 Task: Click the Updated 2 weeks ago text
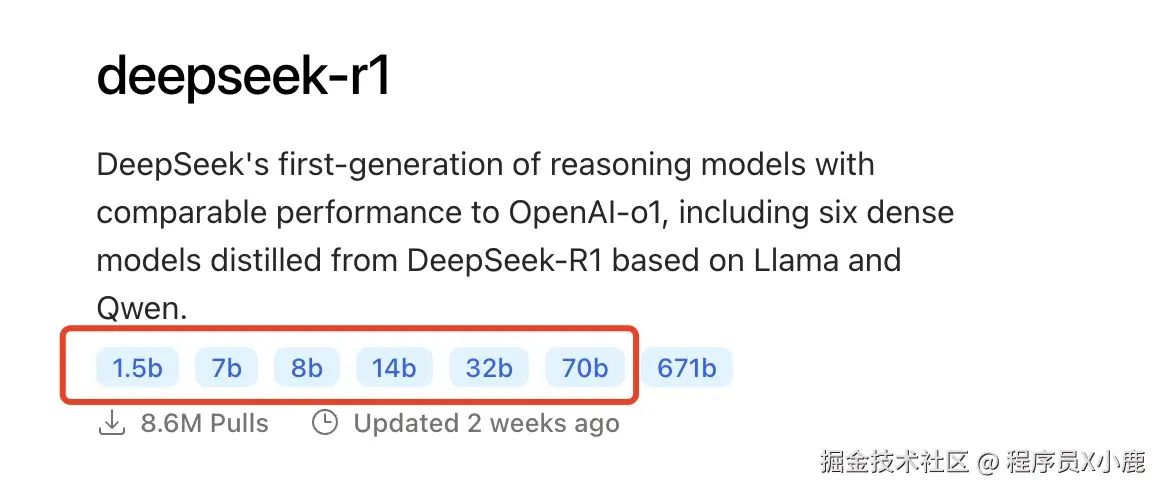tap(486, 423)
